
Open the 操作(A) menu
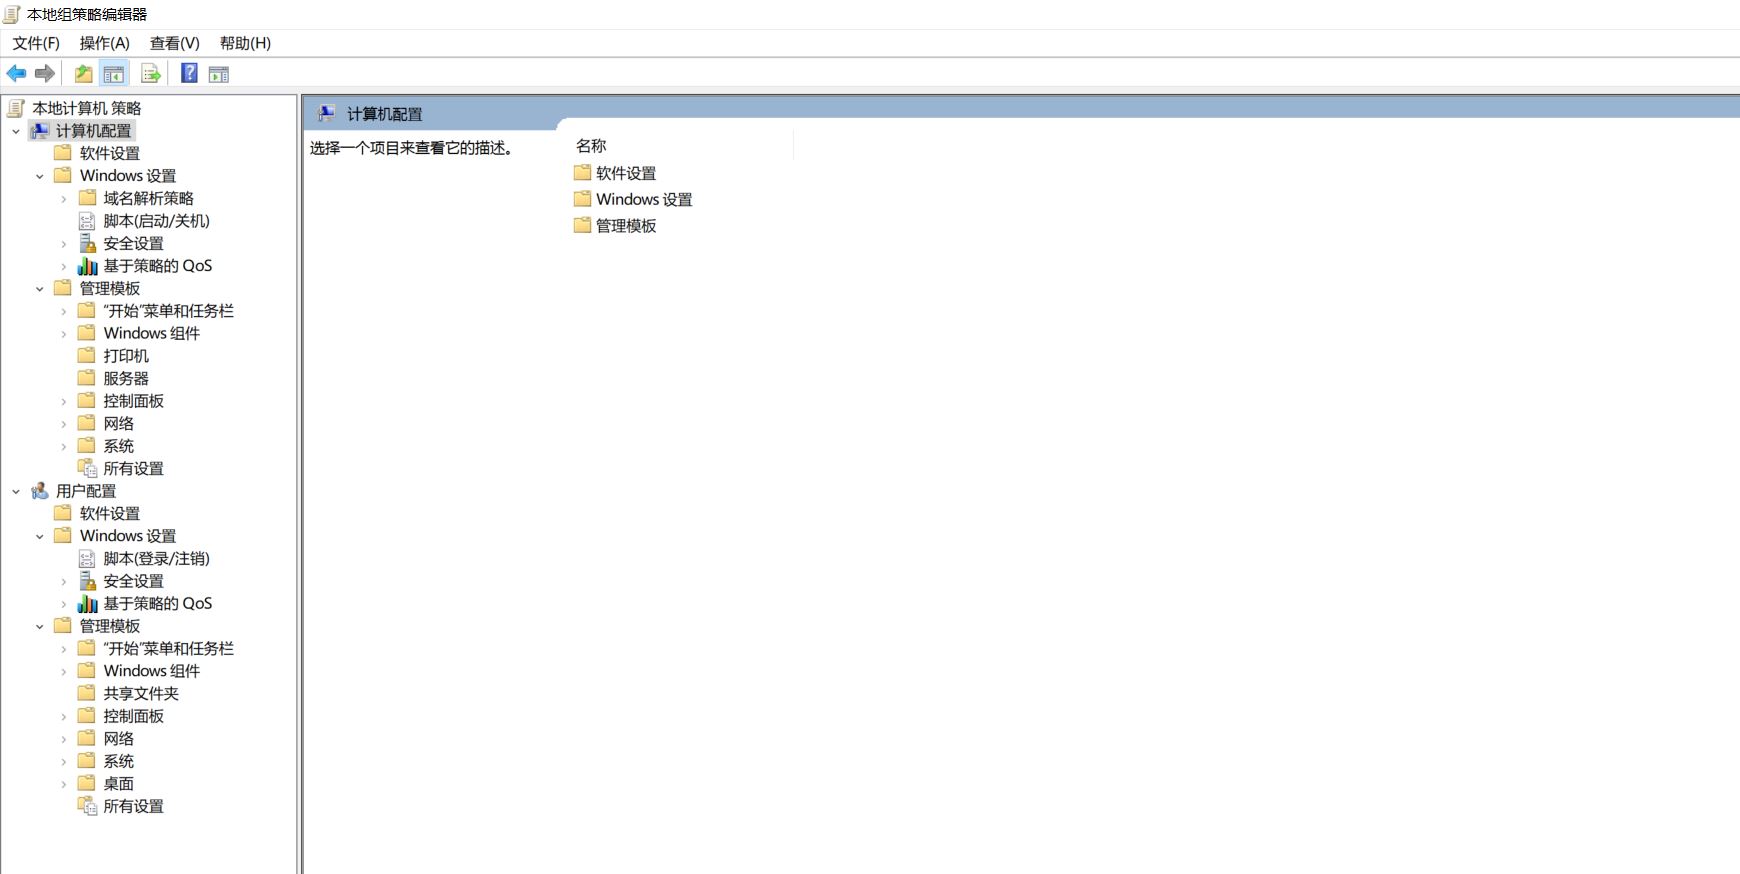[x=105, y=43]
